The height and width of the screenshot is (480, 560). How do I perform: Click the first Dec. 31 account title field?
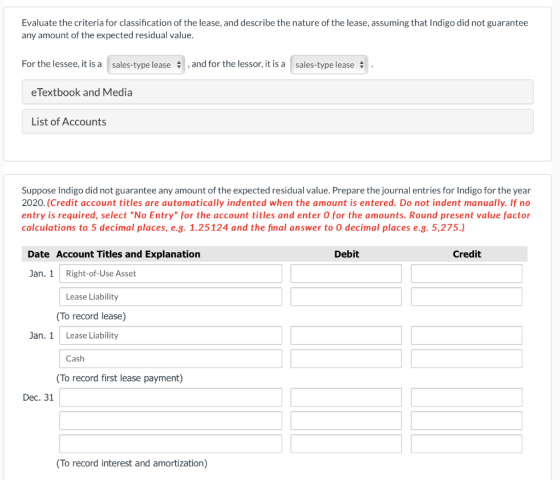(x=170, y=398)
